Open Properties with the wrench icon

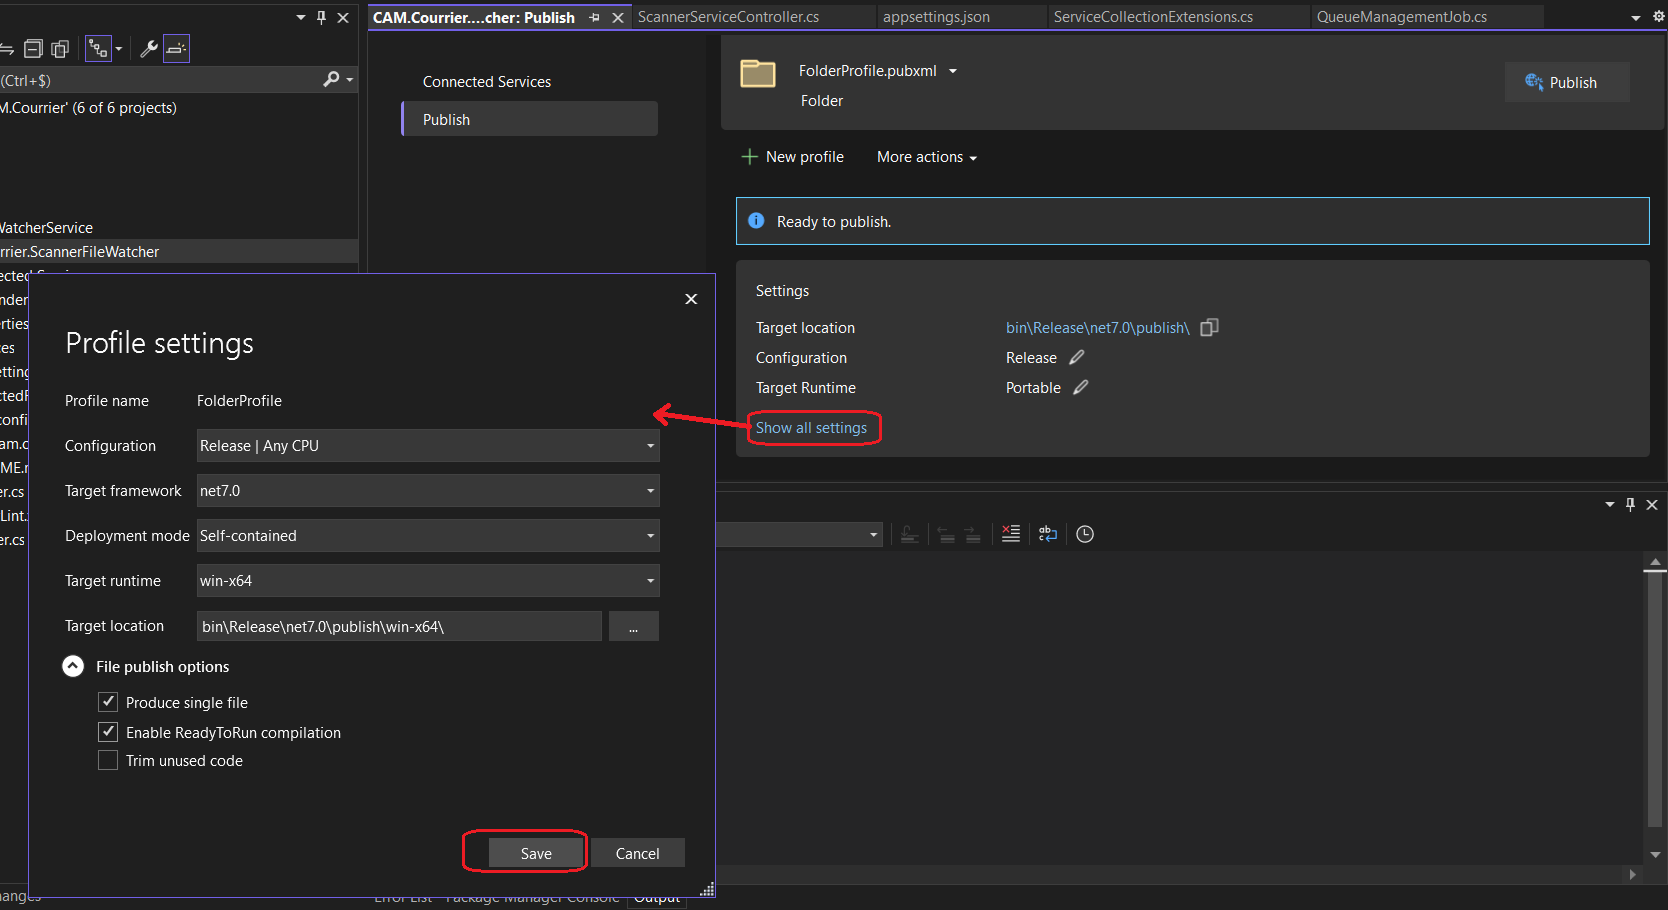[x=148, y=49]
